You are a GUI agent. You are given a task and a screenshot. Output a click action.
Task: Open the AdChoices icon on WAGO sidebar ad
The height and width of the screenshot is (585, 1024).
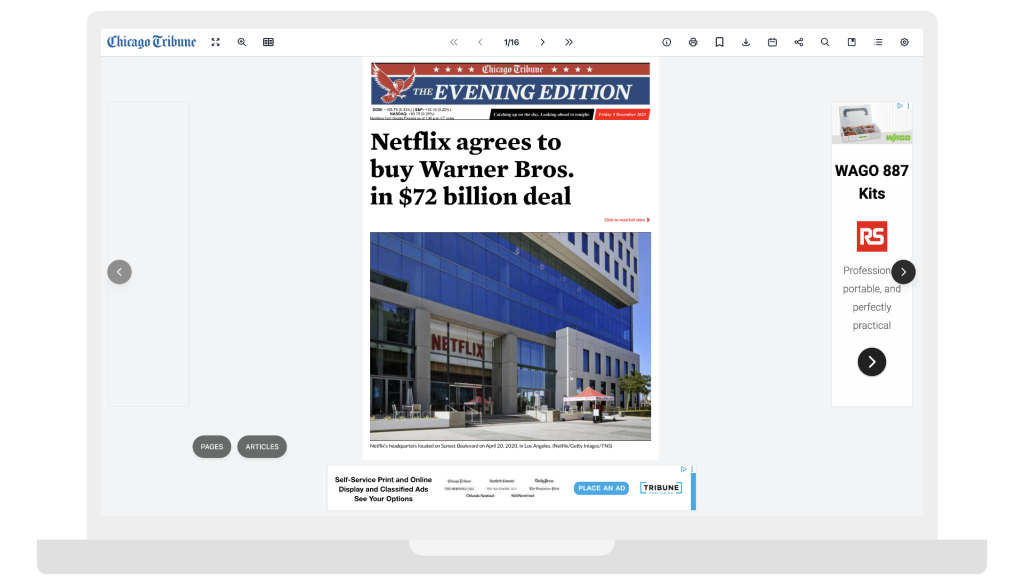(x=899, y=106)
